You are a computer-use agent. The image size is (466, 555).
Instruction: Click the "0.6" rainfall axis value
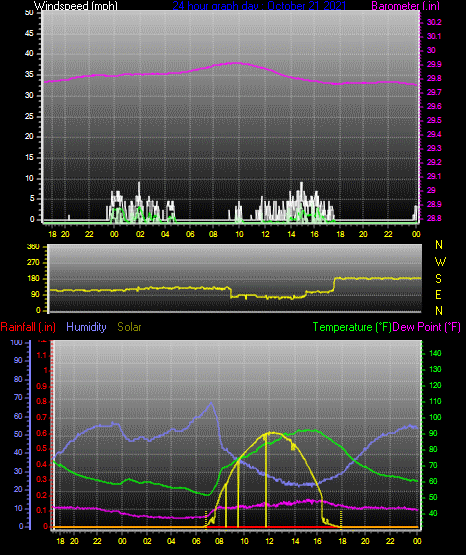(42, 433)
